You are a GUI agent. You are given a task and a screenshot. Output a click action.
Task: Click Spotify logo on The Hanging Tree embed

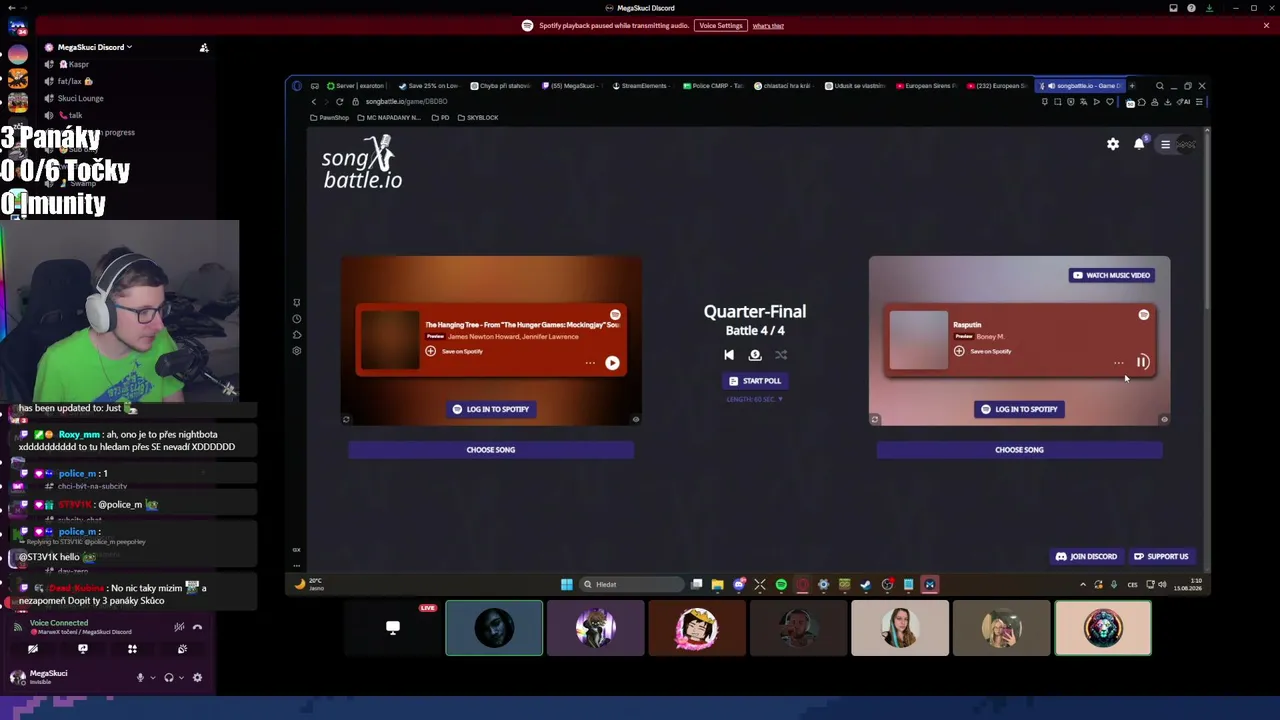[x=615, y=315]
